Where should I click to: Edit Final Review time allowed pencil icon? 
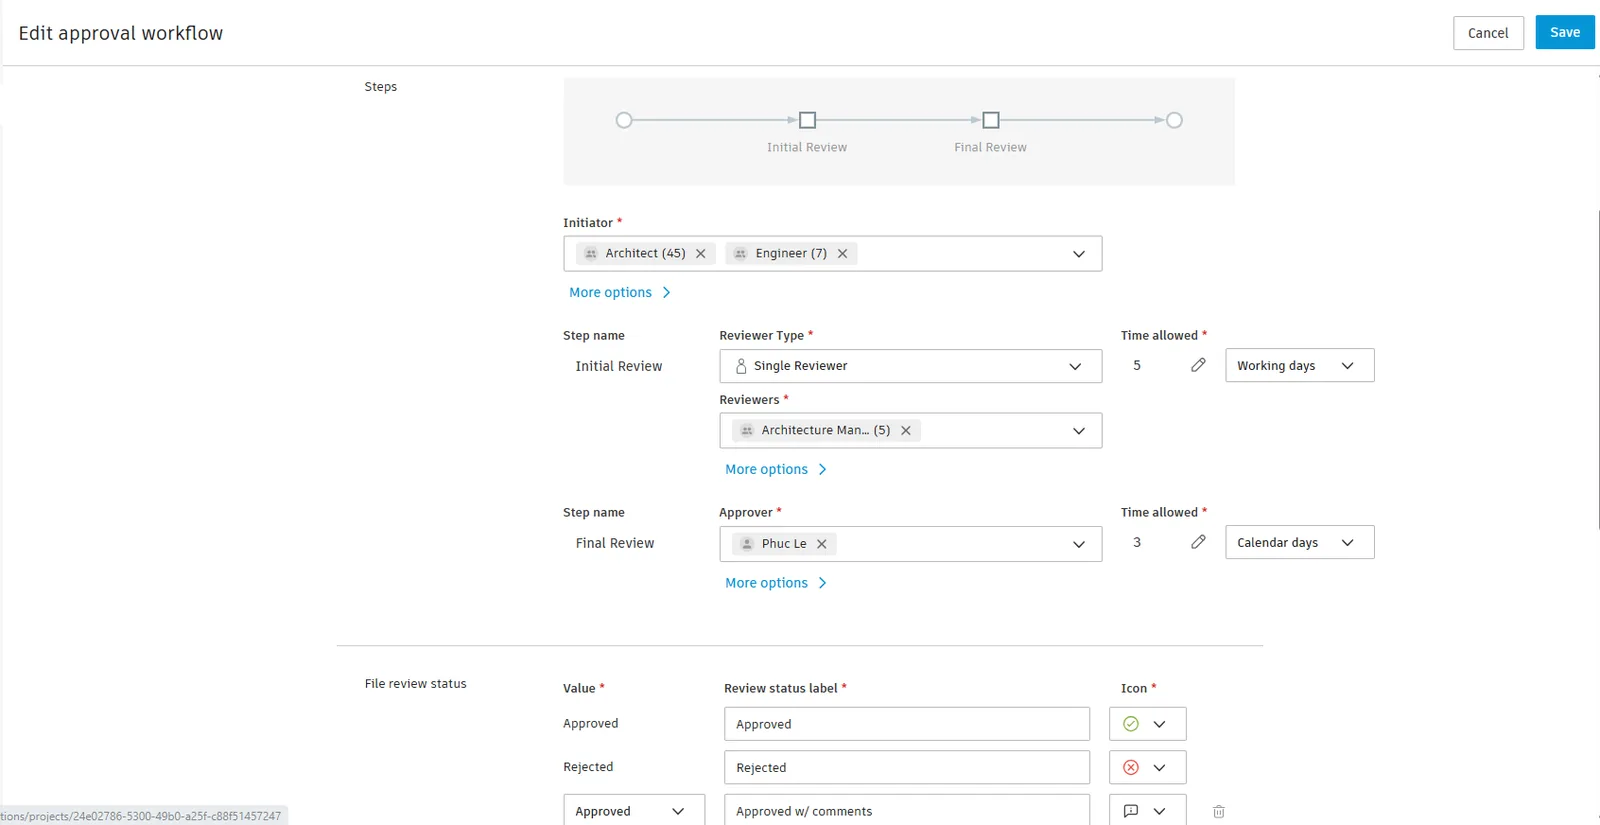pos(1198,542)
